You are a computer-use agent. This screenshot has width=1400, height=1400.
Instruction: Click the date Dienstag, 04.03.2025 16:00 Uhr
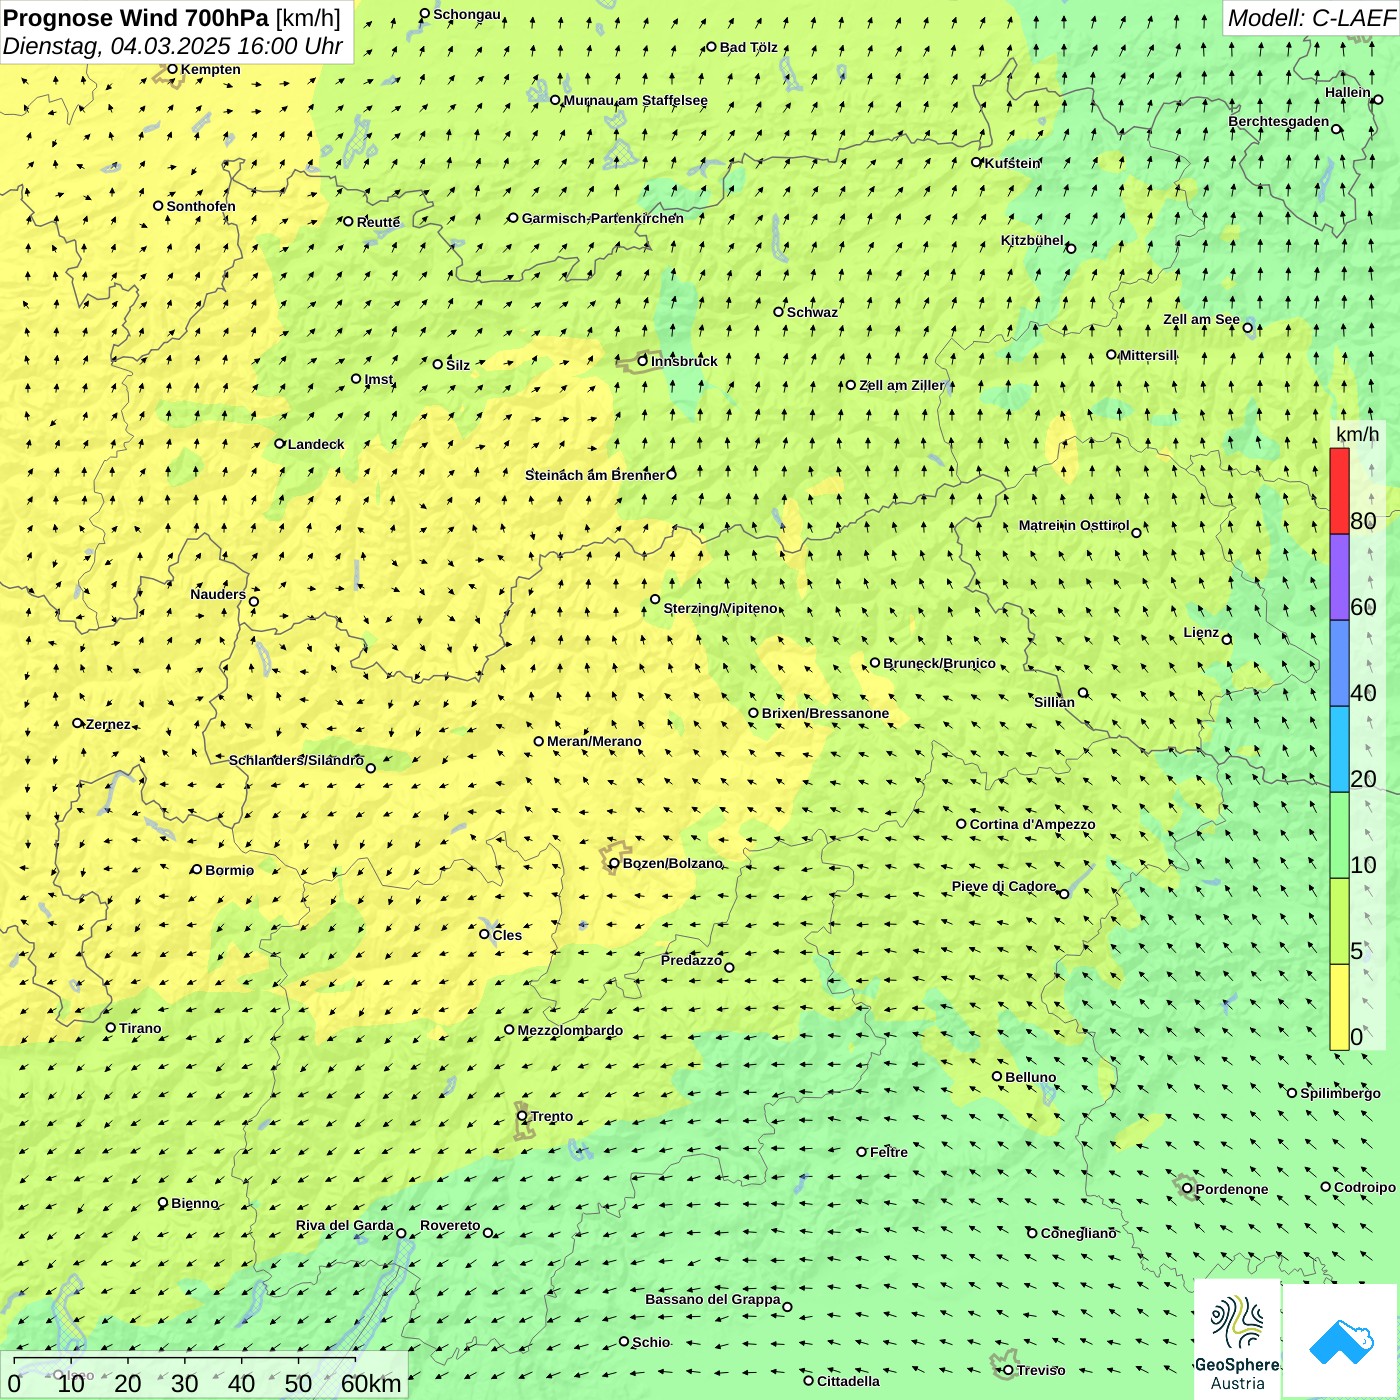click(173, 46)
